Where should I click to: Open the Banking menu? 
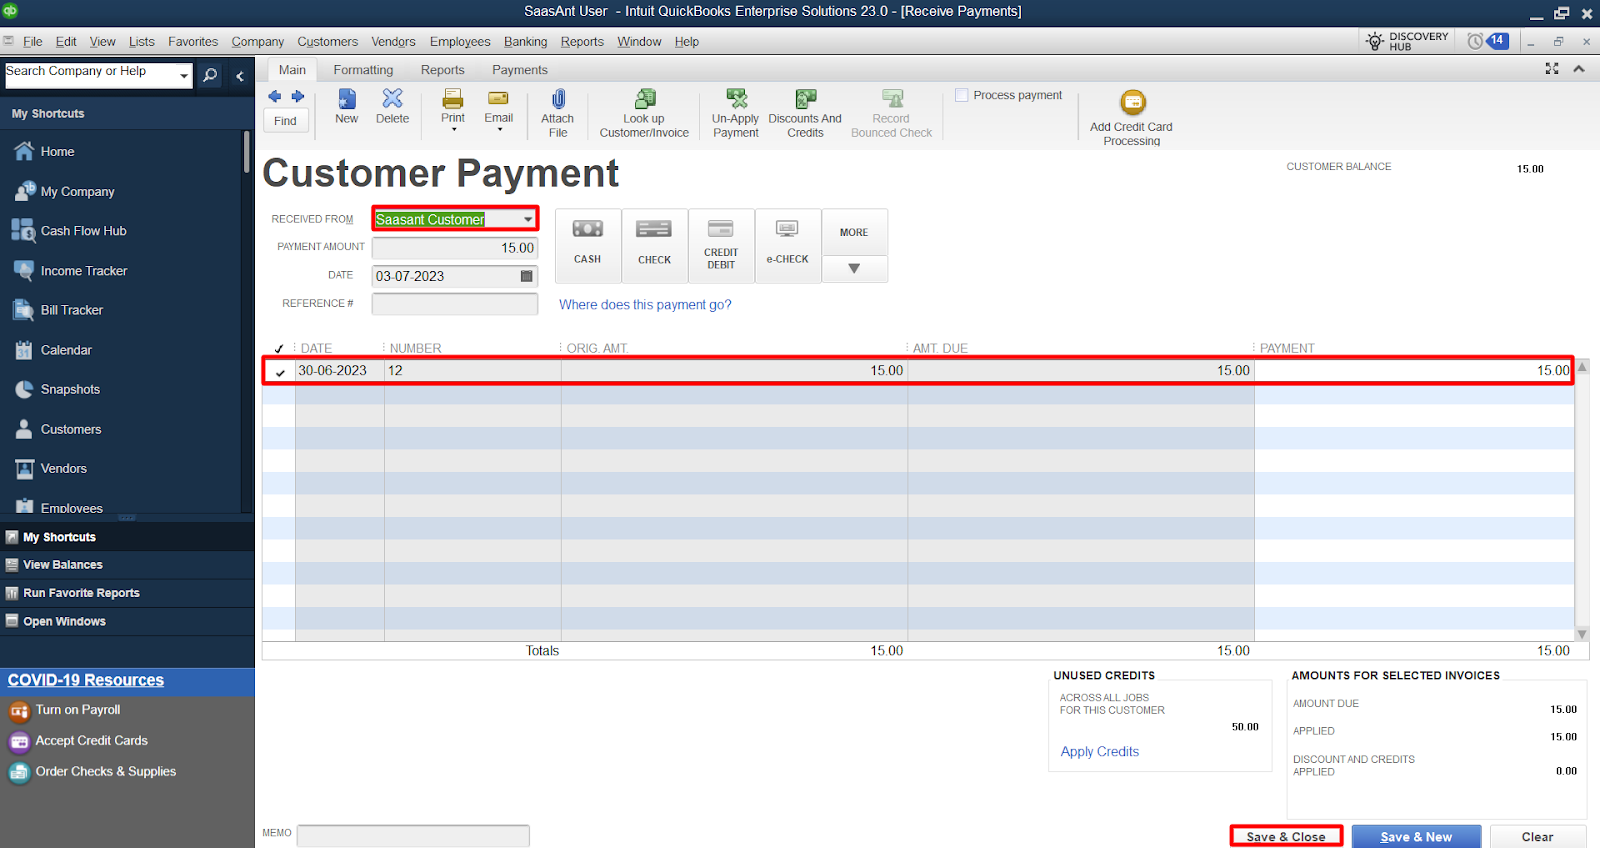525,42
